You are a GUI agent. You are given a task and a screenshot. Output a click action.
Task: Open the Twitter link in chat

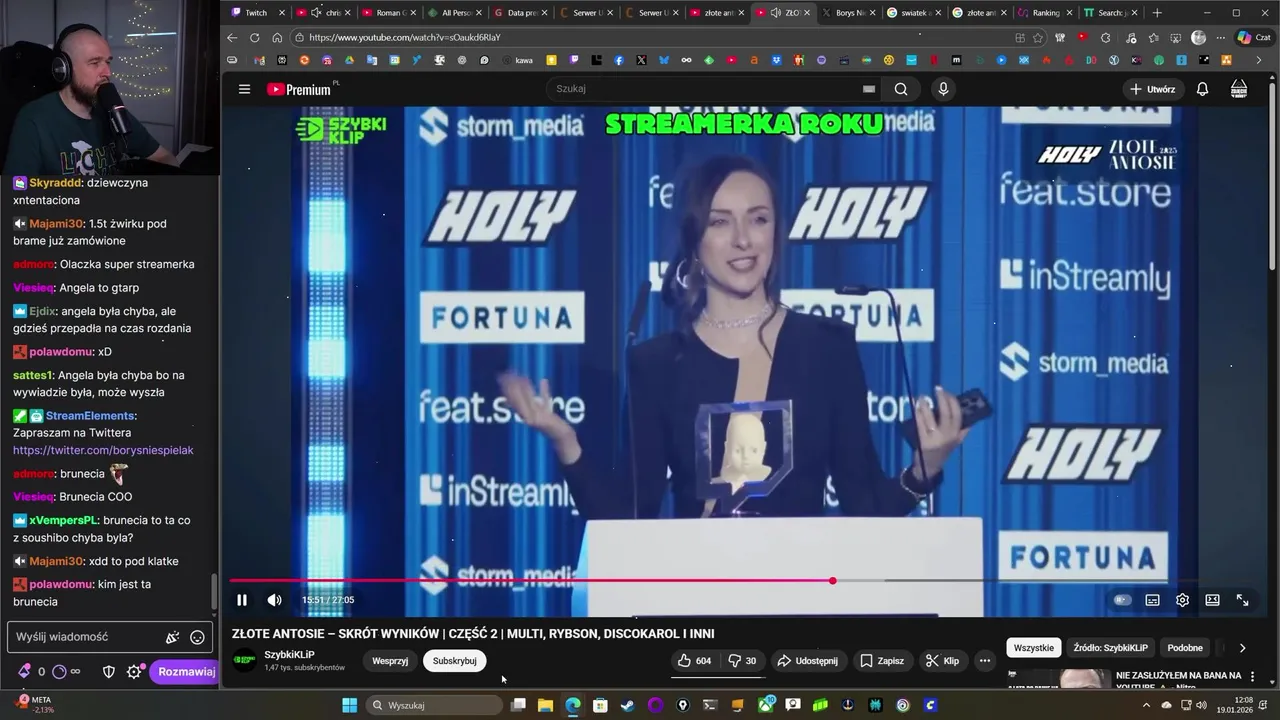[103, 450]
